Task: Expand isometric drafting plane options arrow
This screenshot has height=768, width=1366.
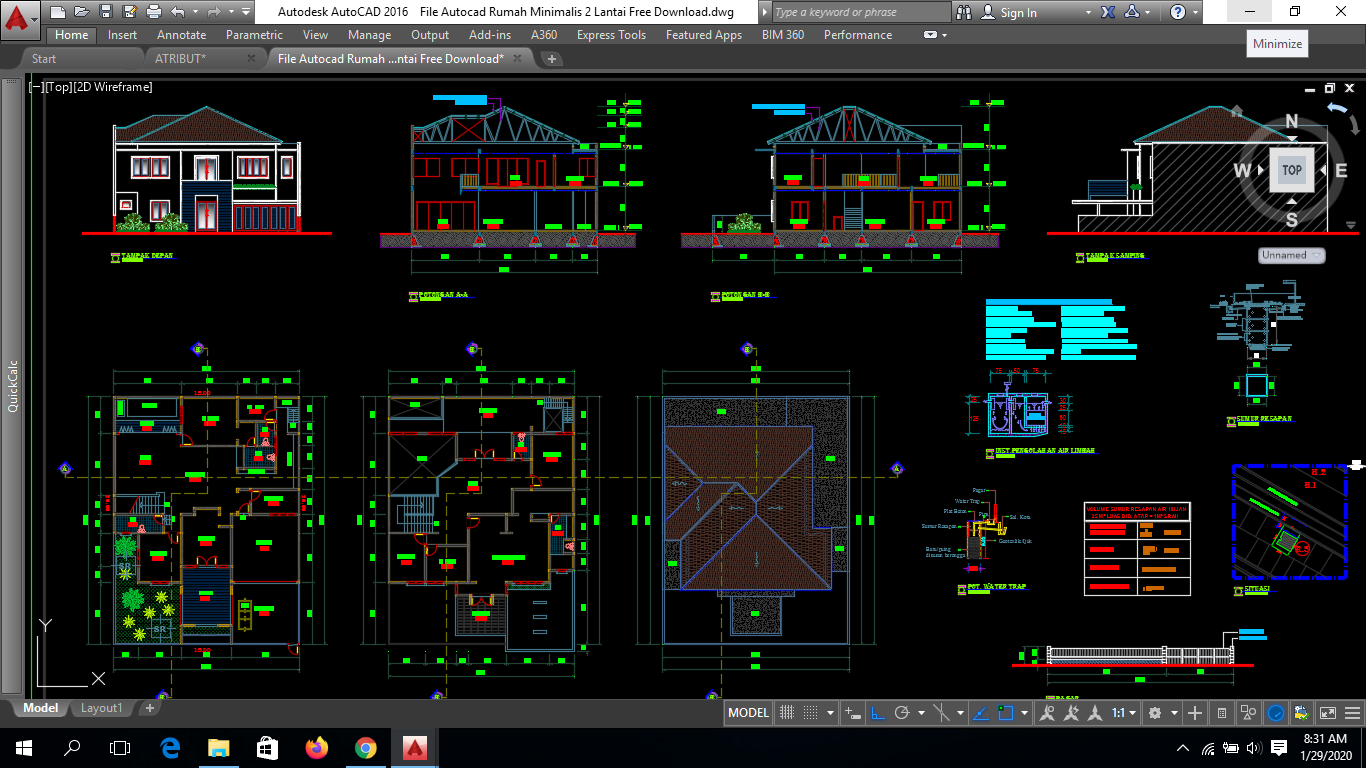Action: (960, 713)
